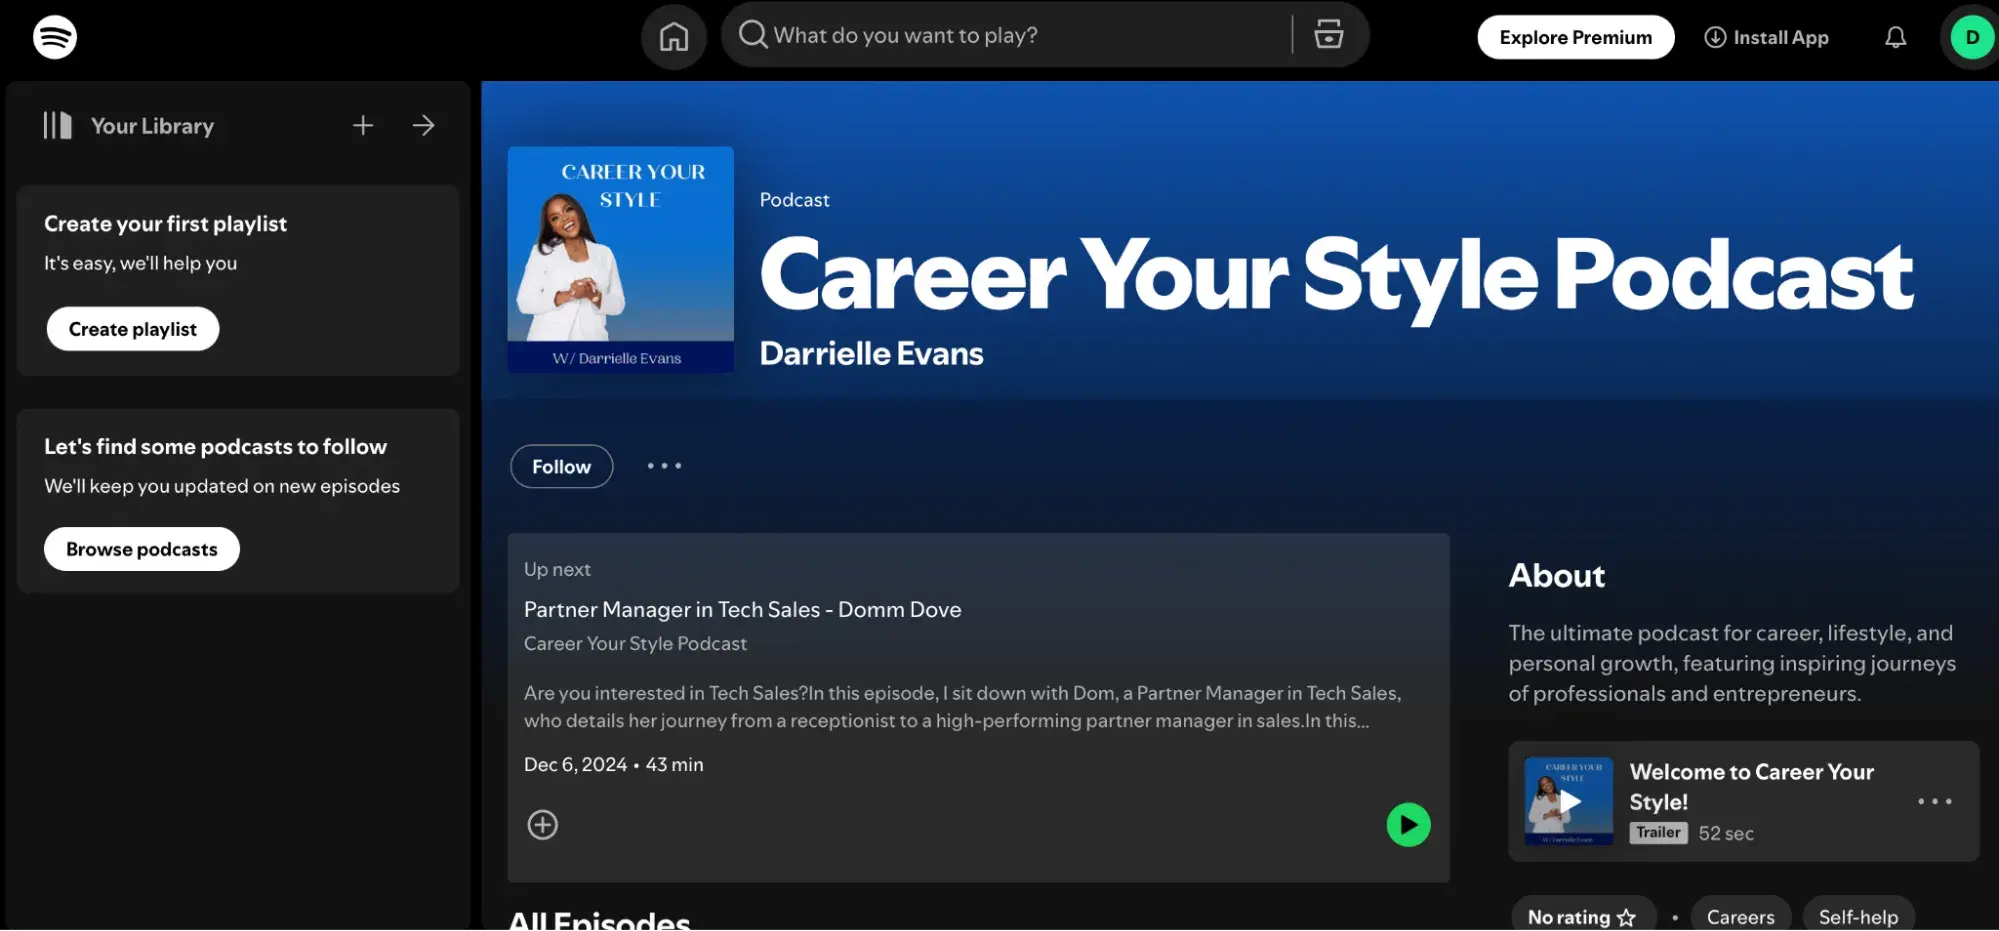Viewport: 1999px width, 931px height.
Task: Play the Welcome to Career Your Style trailer
Action: [1568, 801]
